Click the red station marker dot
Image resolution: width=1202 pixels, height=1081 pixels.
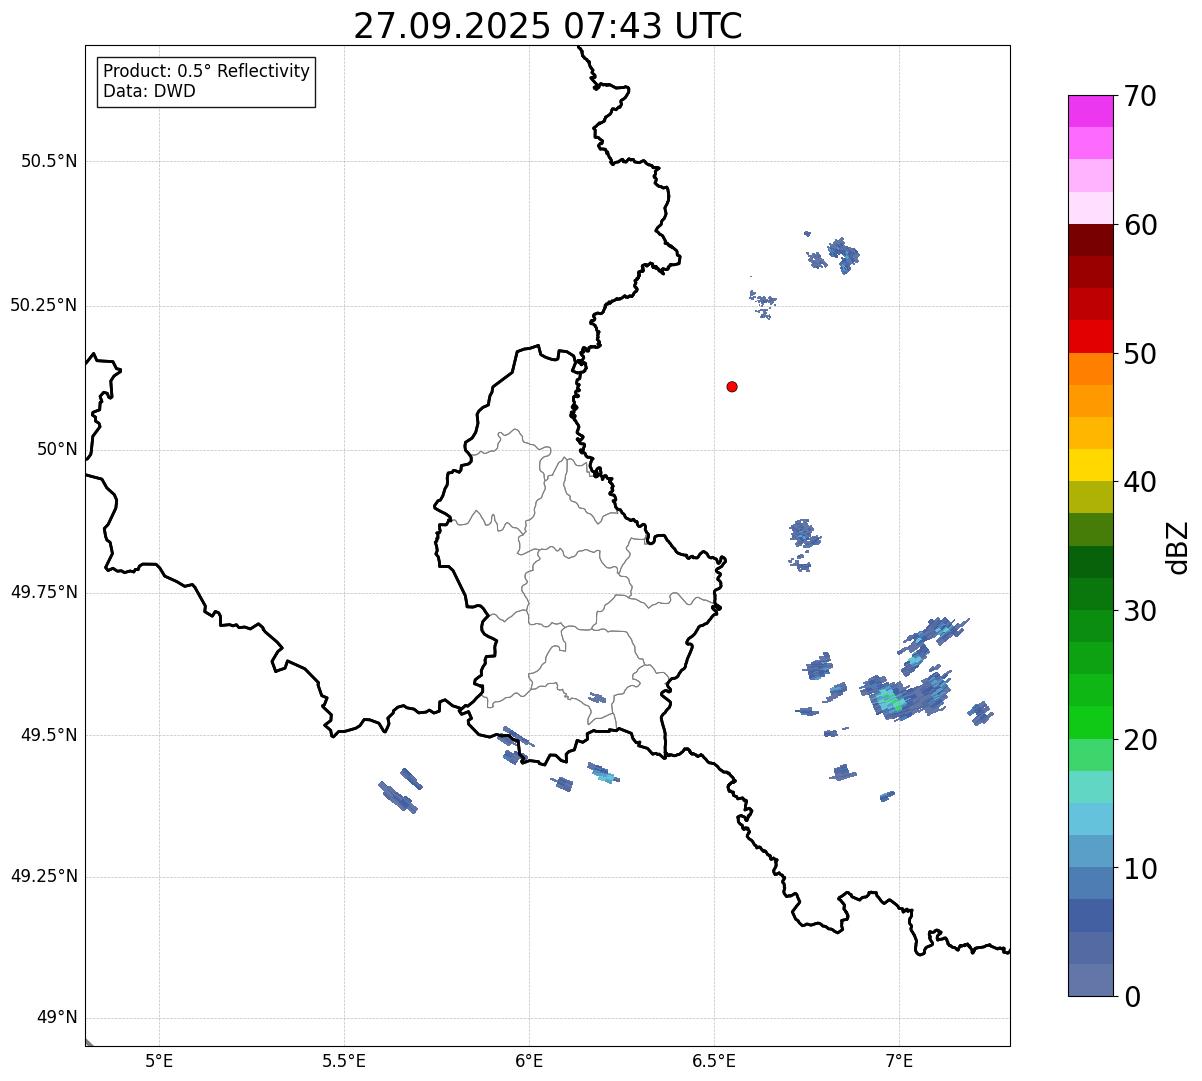[x=732, y=386]
